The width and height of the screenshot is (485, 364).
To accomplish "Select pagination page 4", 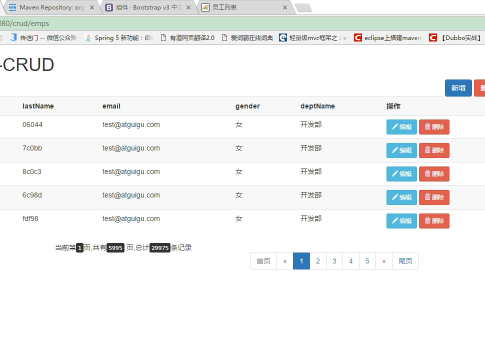I will (x=351, y=261).
